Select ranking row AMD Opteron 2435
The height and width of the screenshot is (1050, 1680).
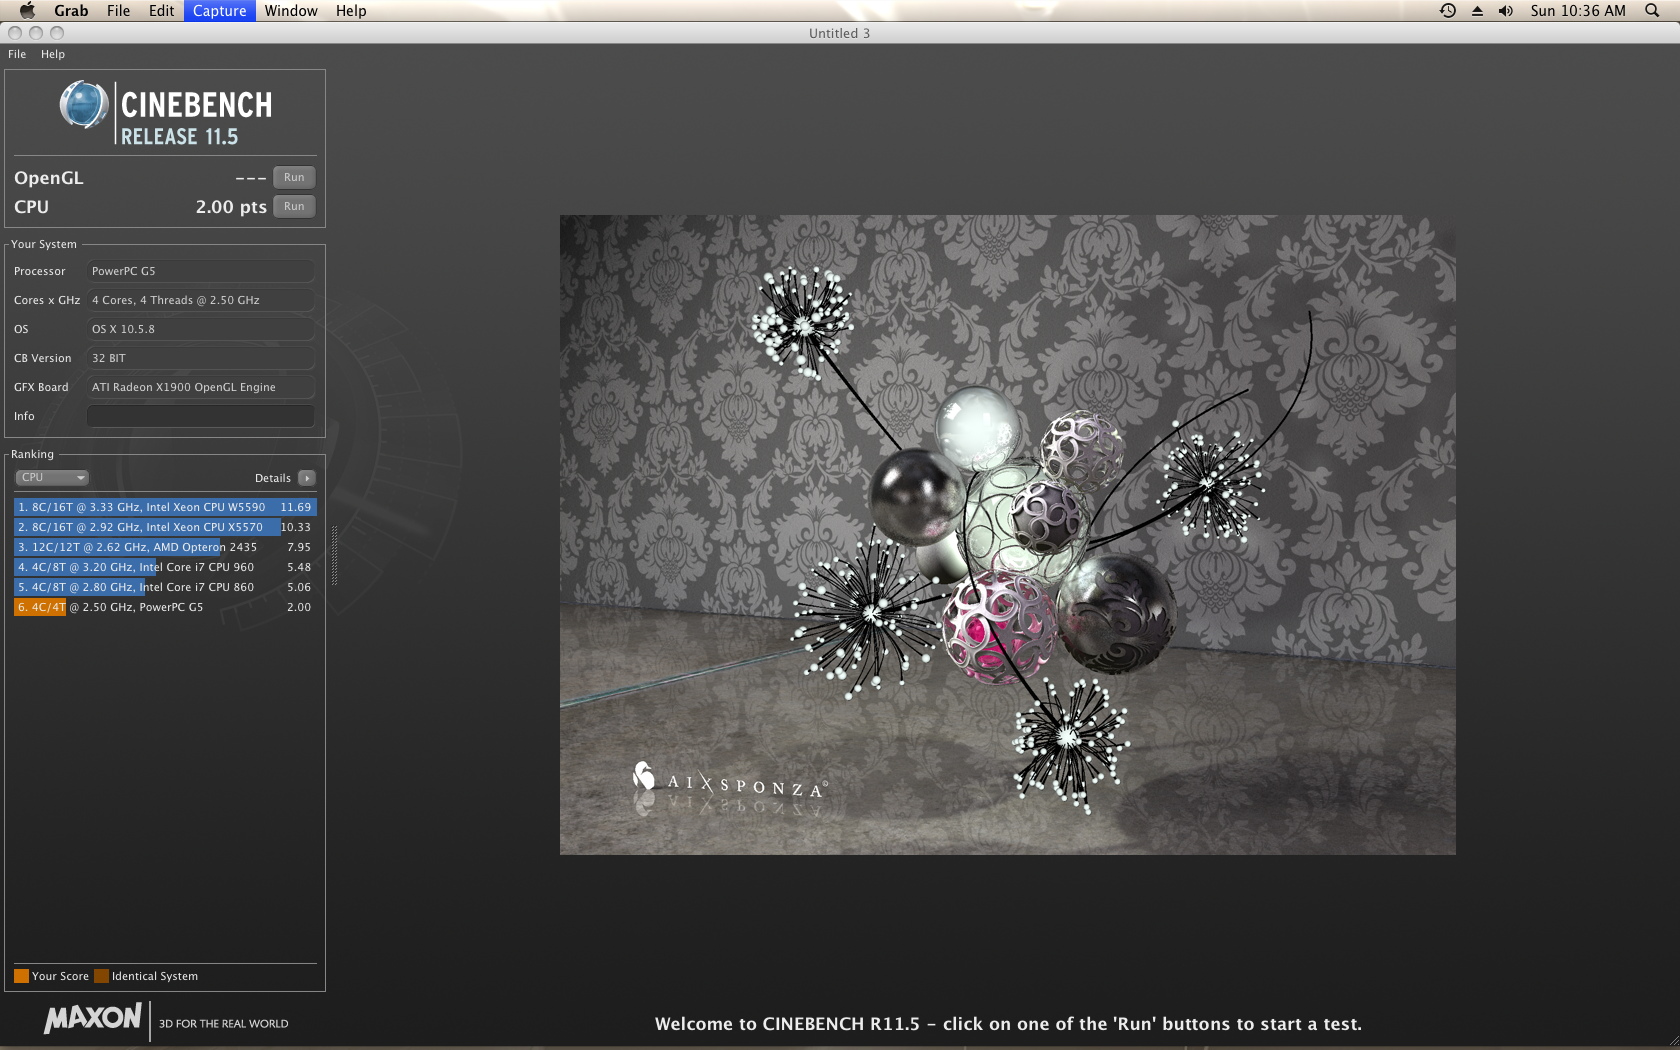pos(165,547)
